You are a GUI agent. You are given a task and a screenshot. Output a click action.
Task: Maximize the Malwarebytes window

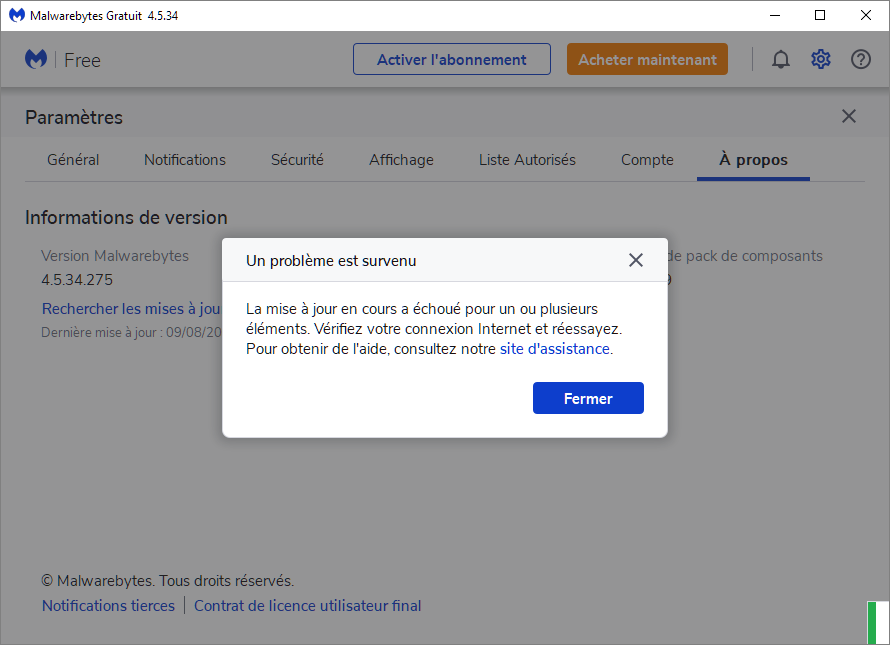coord(820,15)
